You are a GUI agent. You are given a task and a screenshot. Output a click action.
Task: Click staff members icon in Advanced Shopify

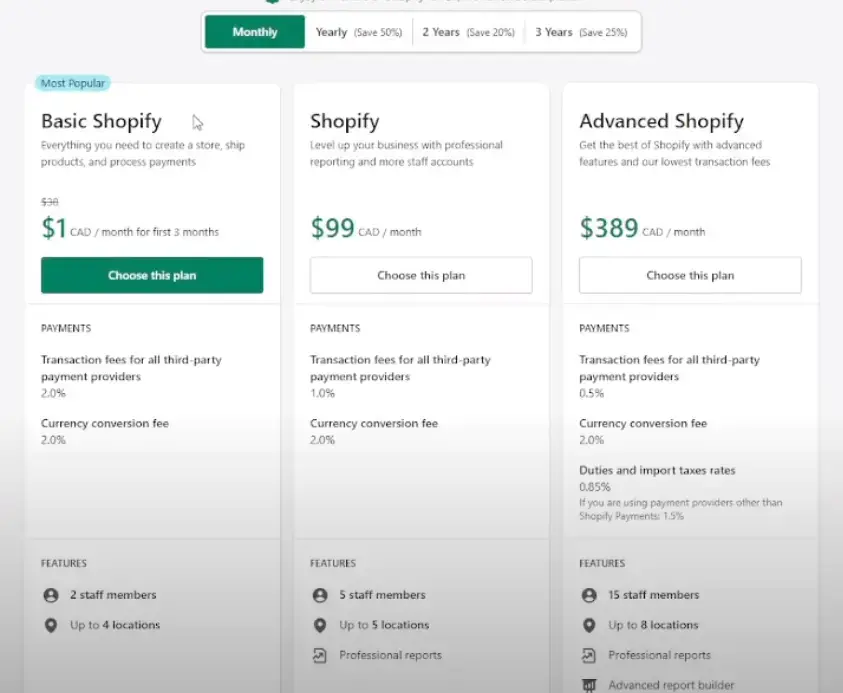coord(589,595)
